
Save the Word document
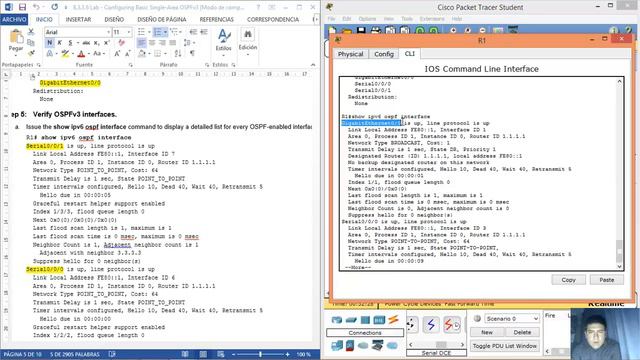click(22, 7)
